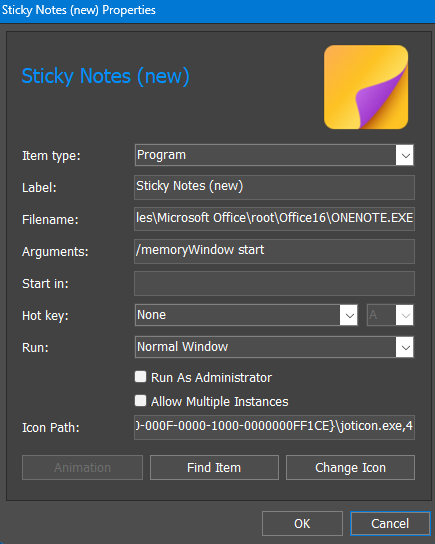Dismiss the dialog with Cancel
The image size is (435, 544).
pyautogui.click(x=390, y=524)
